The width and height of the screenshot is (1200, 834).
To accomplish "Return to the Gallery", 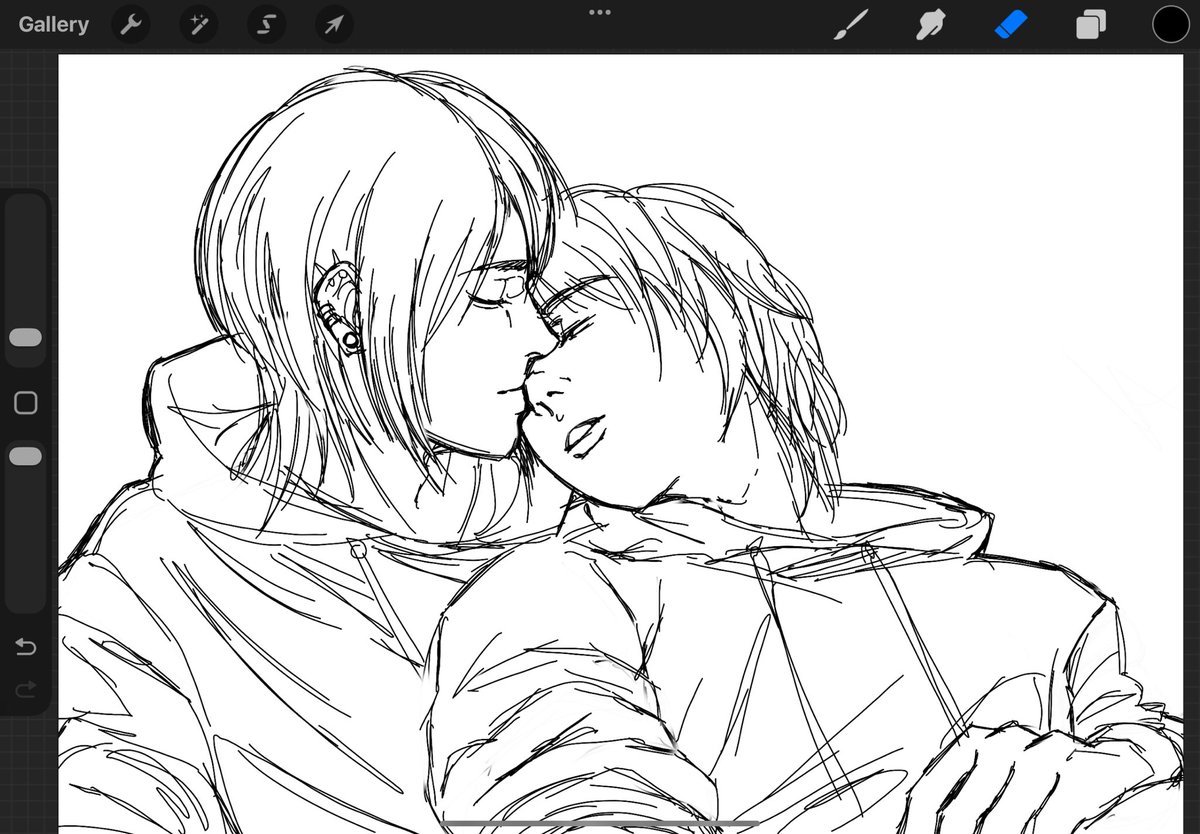I will (x=53, y=24).
